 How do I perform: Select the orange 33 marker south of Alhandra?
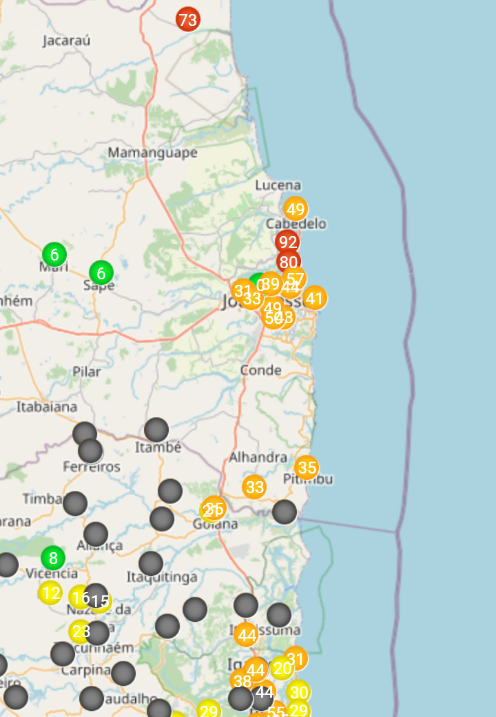254,487
